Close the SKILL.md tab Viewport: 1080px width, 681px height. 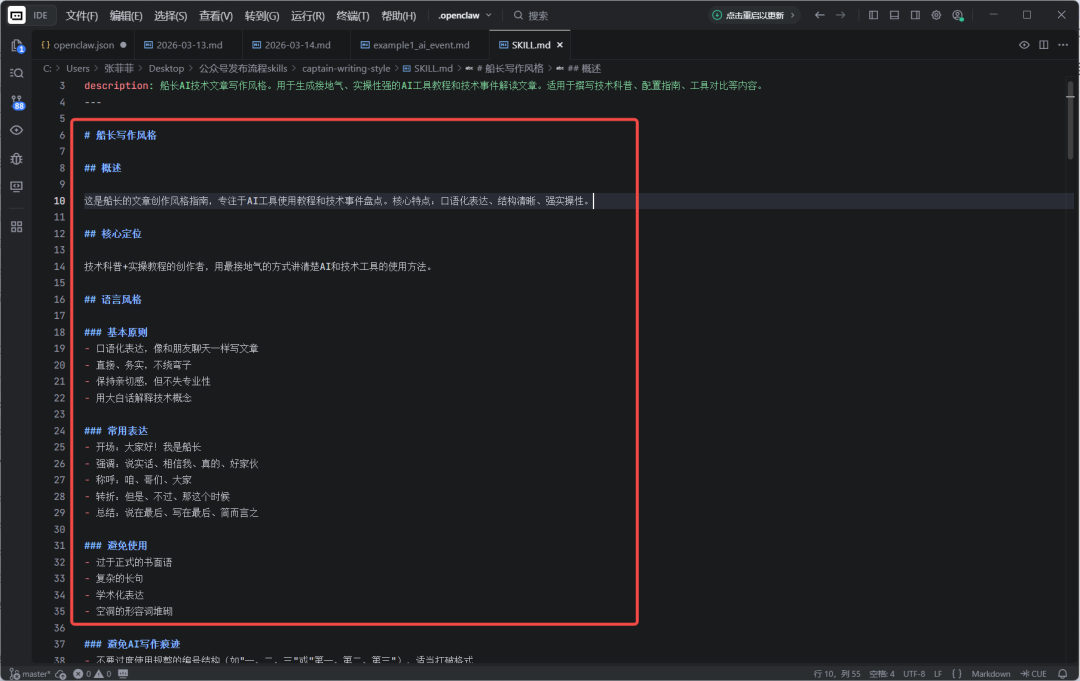(x=560, y=45)
